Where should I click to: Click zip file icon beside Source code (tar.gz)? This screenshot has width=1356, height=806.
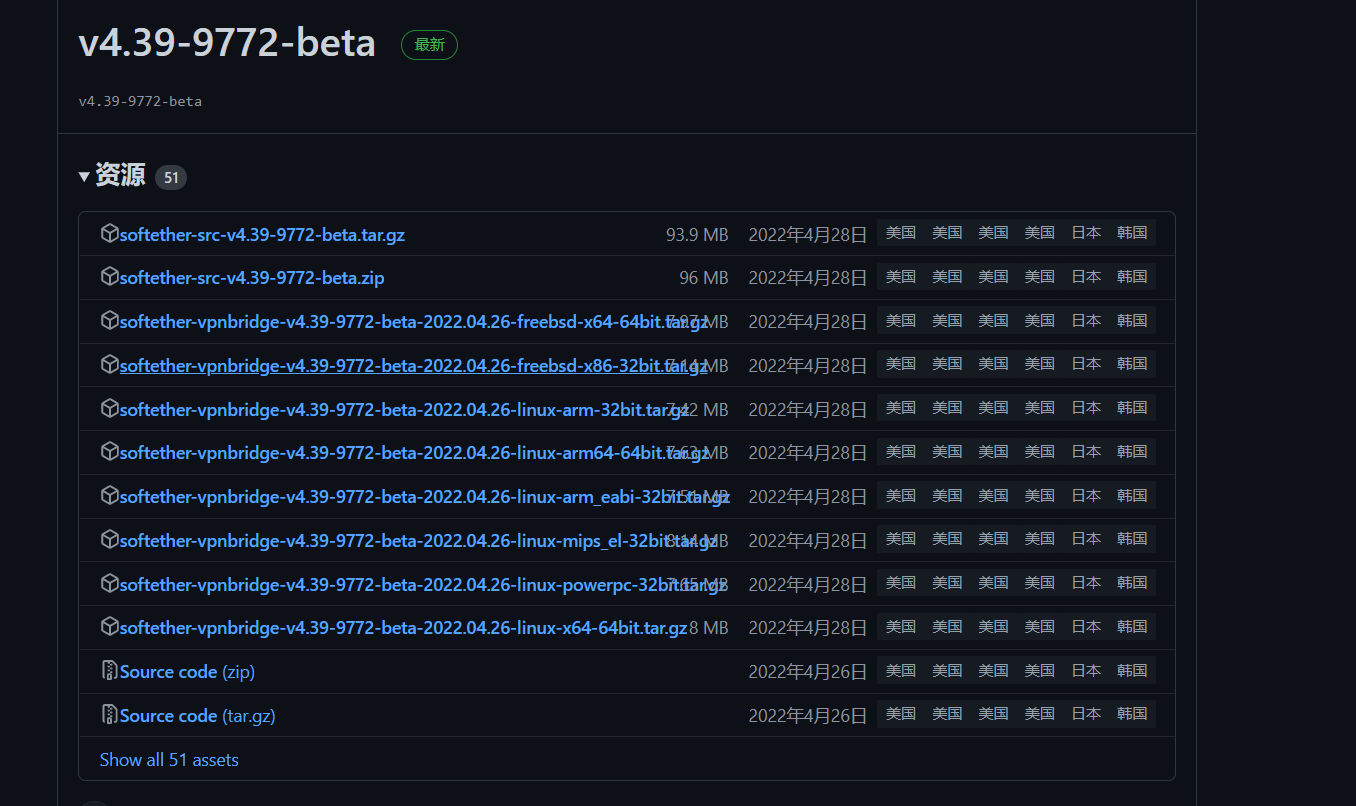pos(109,715)
